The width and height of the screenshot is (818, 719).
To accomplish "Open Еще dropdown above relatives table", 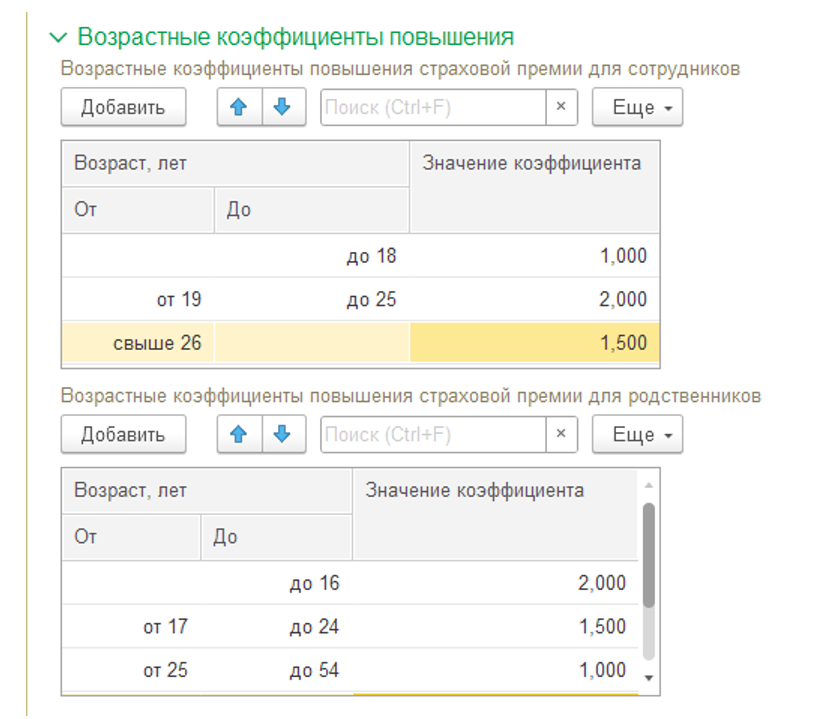I will point(637,434).
